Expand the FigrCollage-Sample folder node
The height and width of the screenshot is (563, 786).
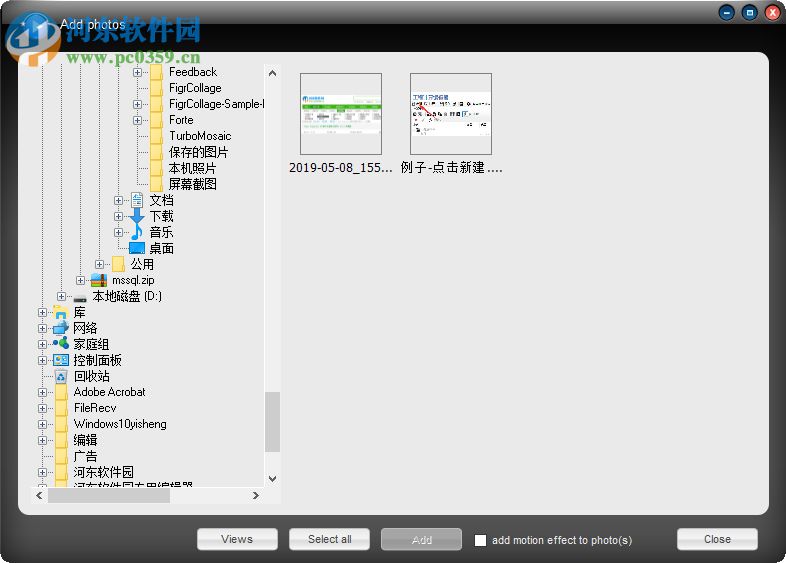tap(137, 104)
